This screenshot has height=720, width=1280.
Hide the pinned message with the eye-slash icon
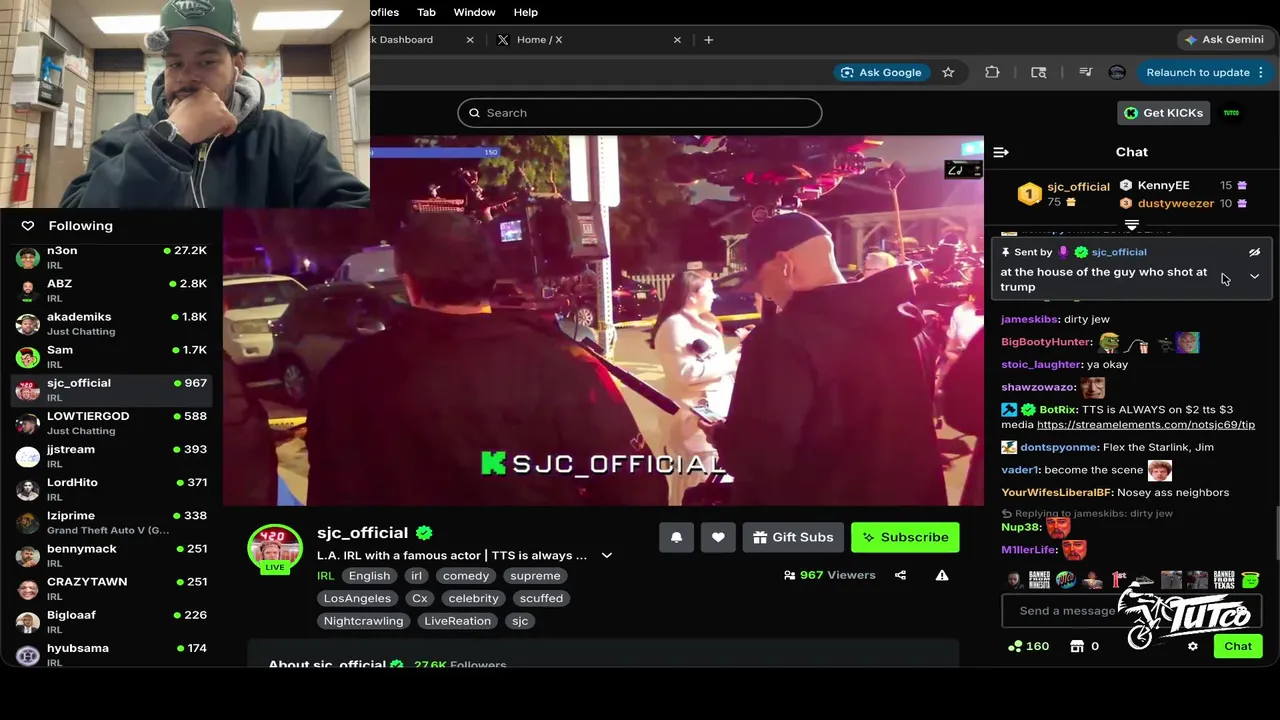[x=1254, y=253]
